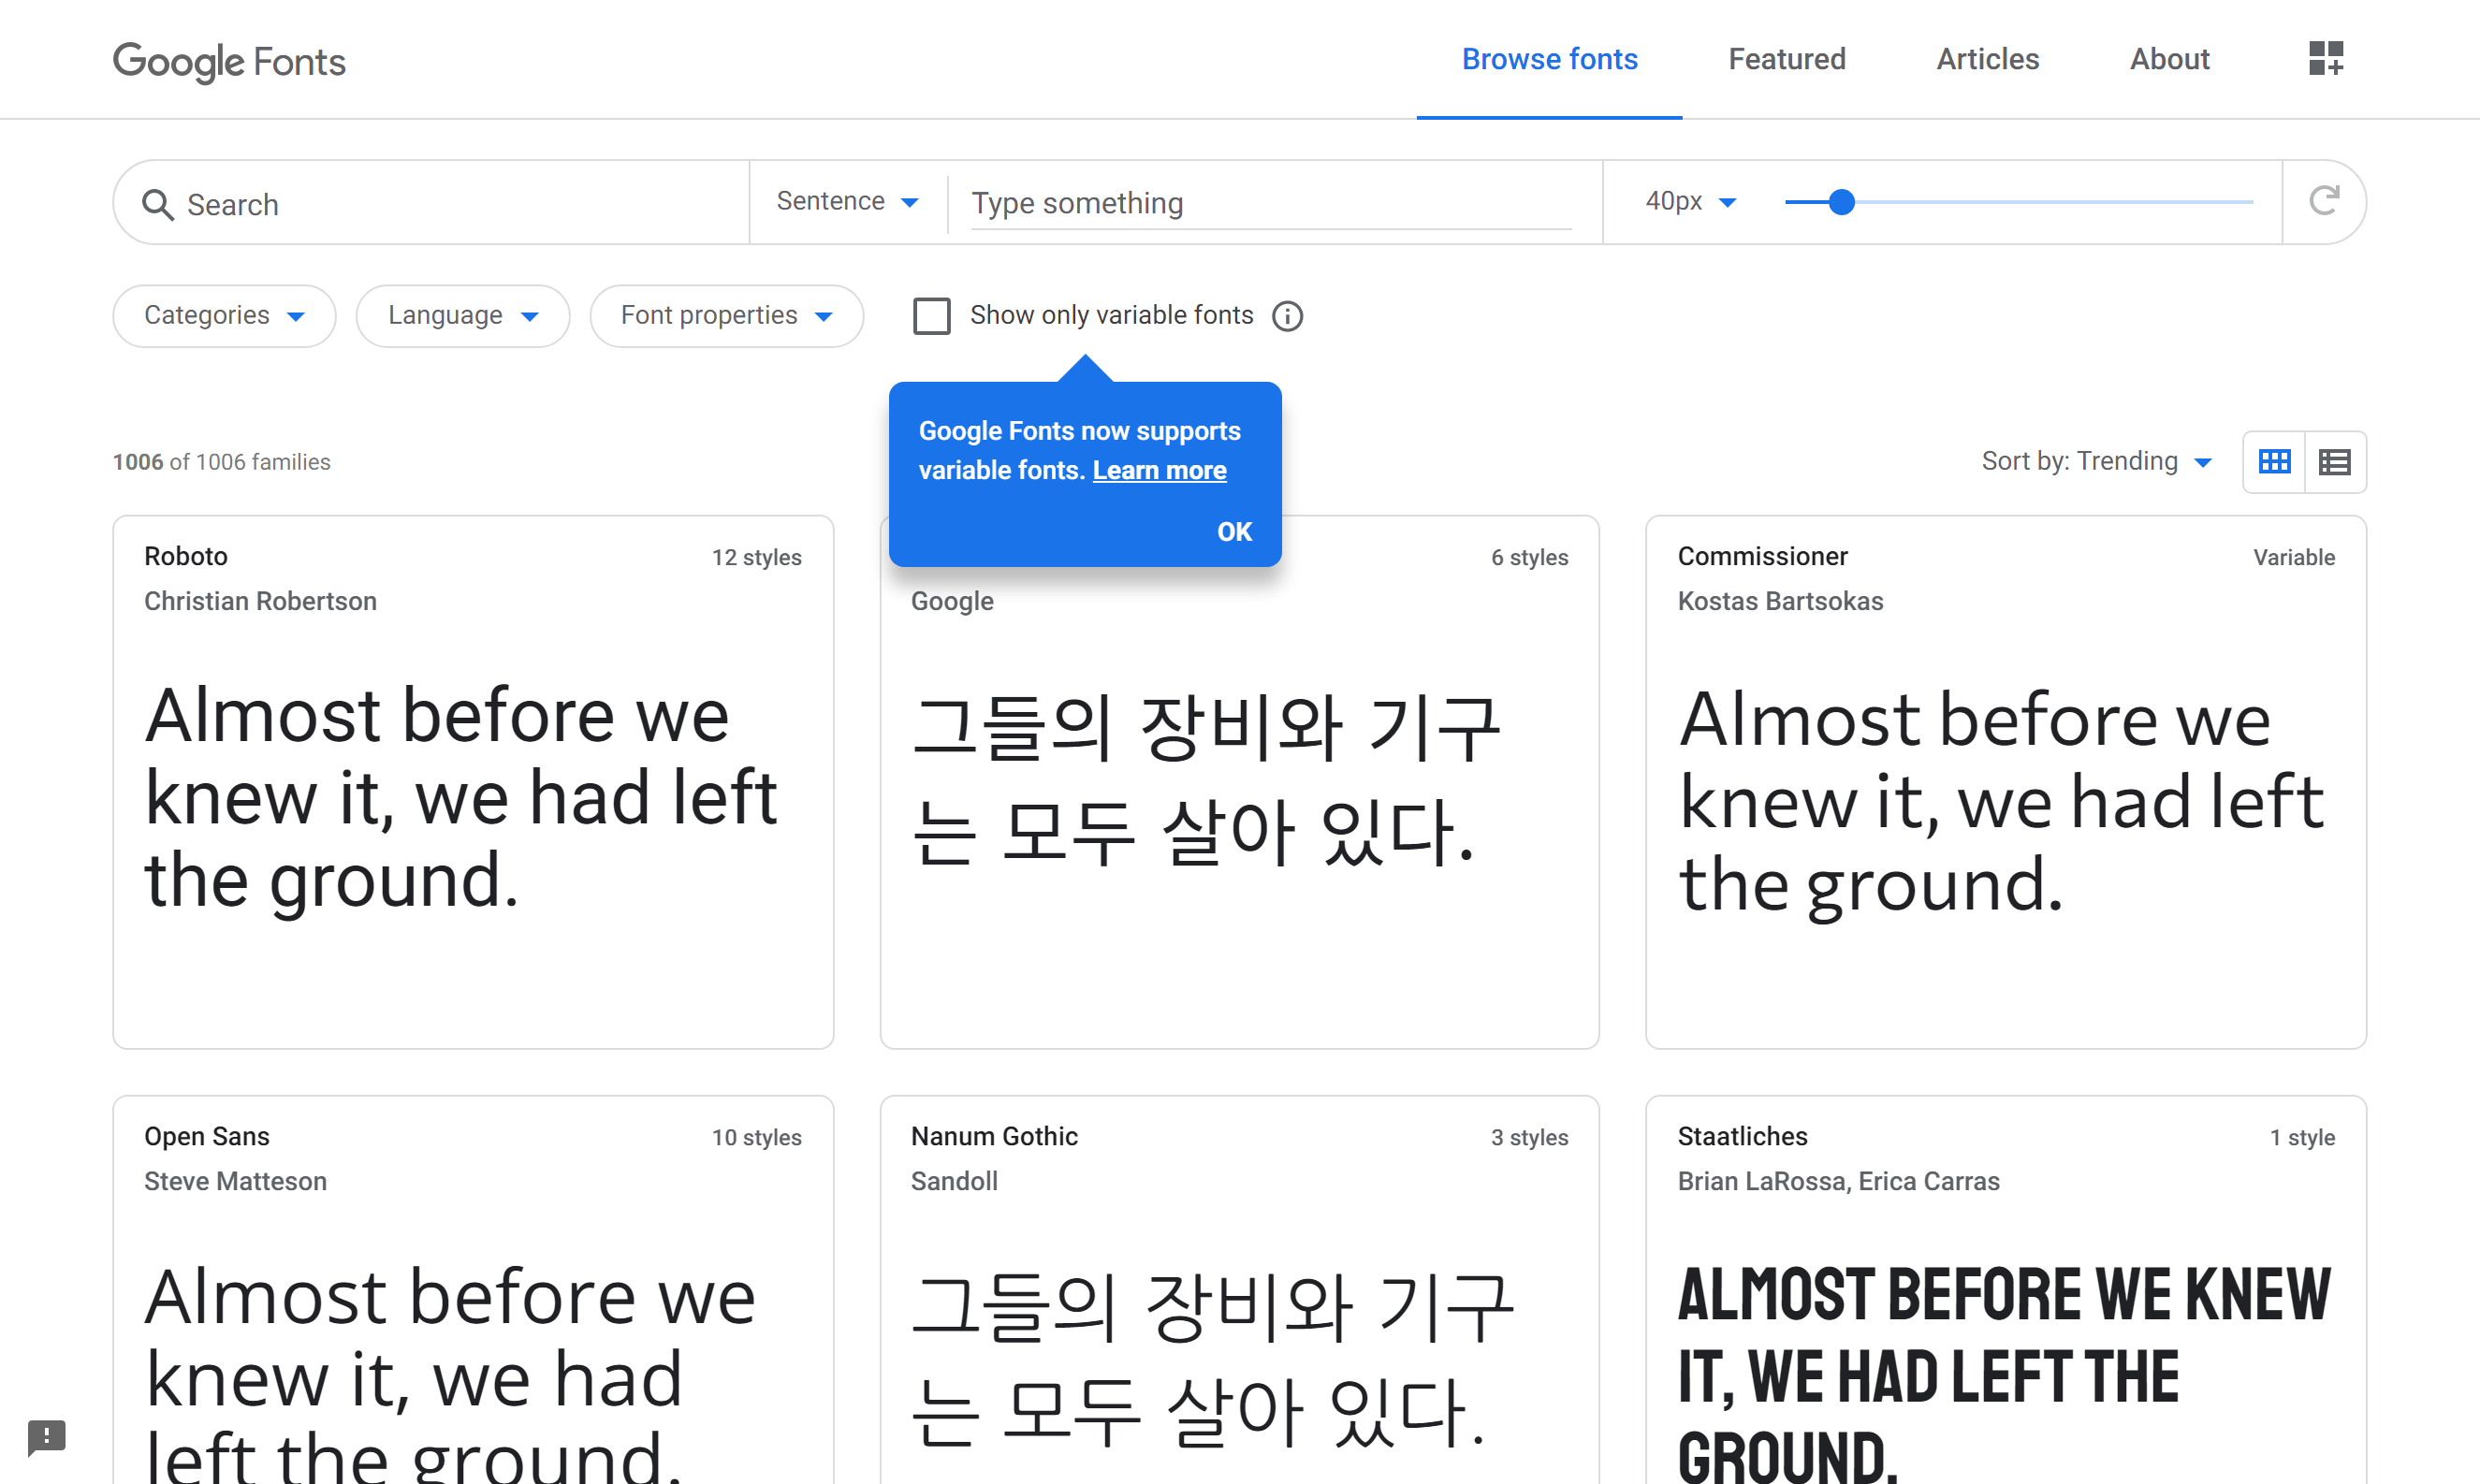Click the search magnifier icon
2480x1484 pixels.
click(157, 204)
